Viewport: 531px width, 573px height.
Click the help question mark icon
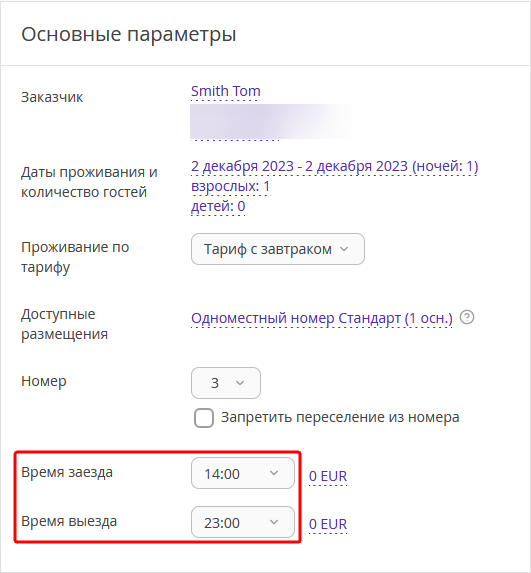467,317
